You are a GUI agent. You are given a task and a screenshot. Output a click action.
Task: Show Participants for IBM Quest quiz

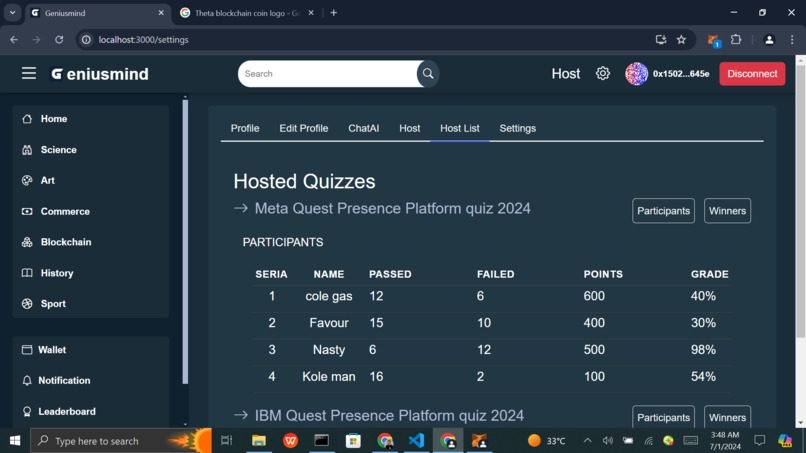tap(663, 417)
